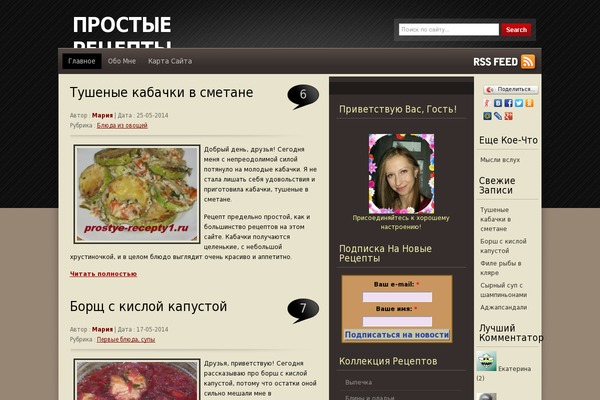This screenshot has height=400, width=600.
Task: Share on Moi Mir dark blue icon
Action: click(487, 116)
